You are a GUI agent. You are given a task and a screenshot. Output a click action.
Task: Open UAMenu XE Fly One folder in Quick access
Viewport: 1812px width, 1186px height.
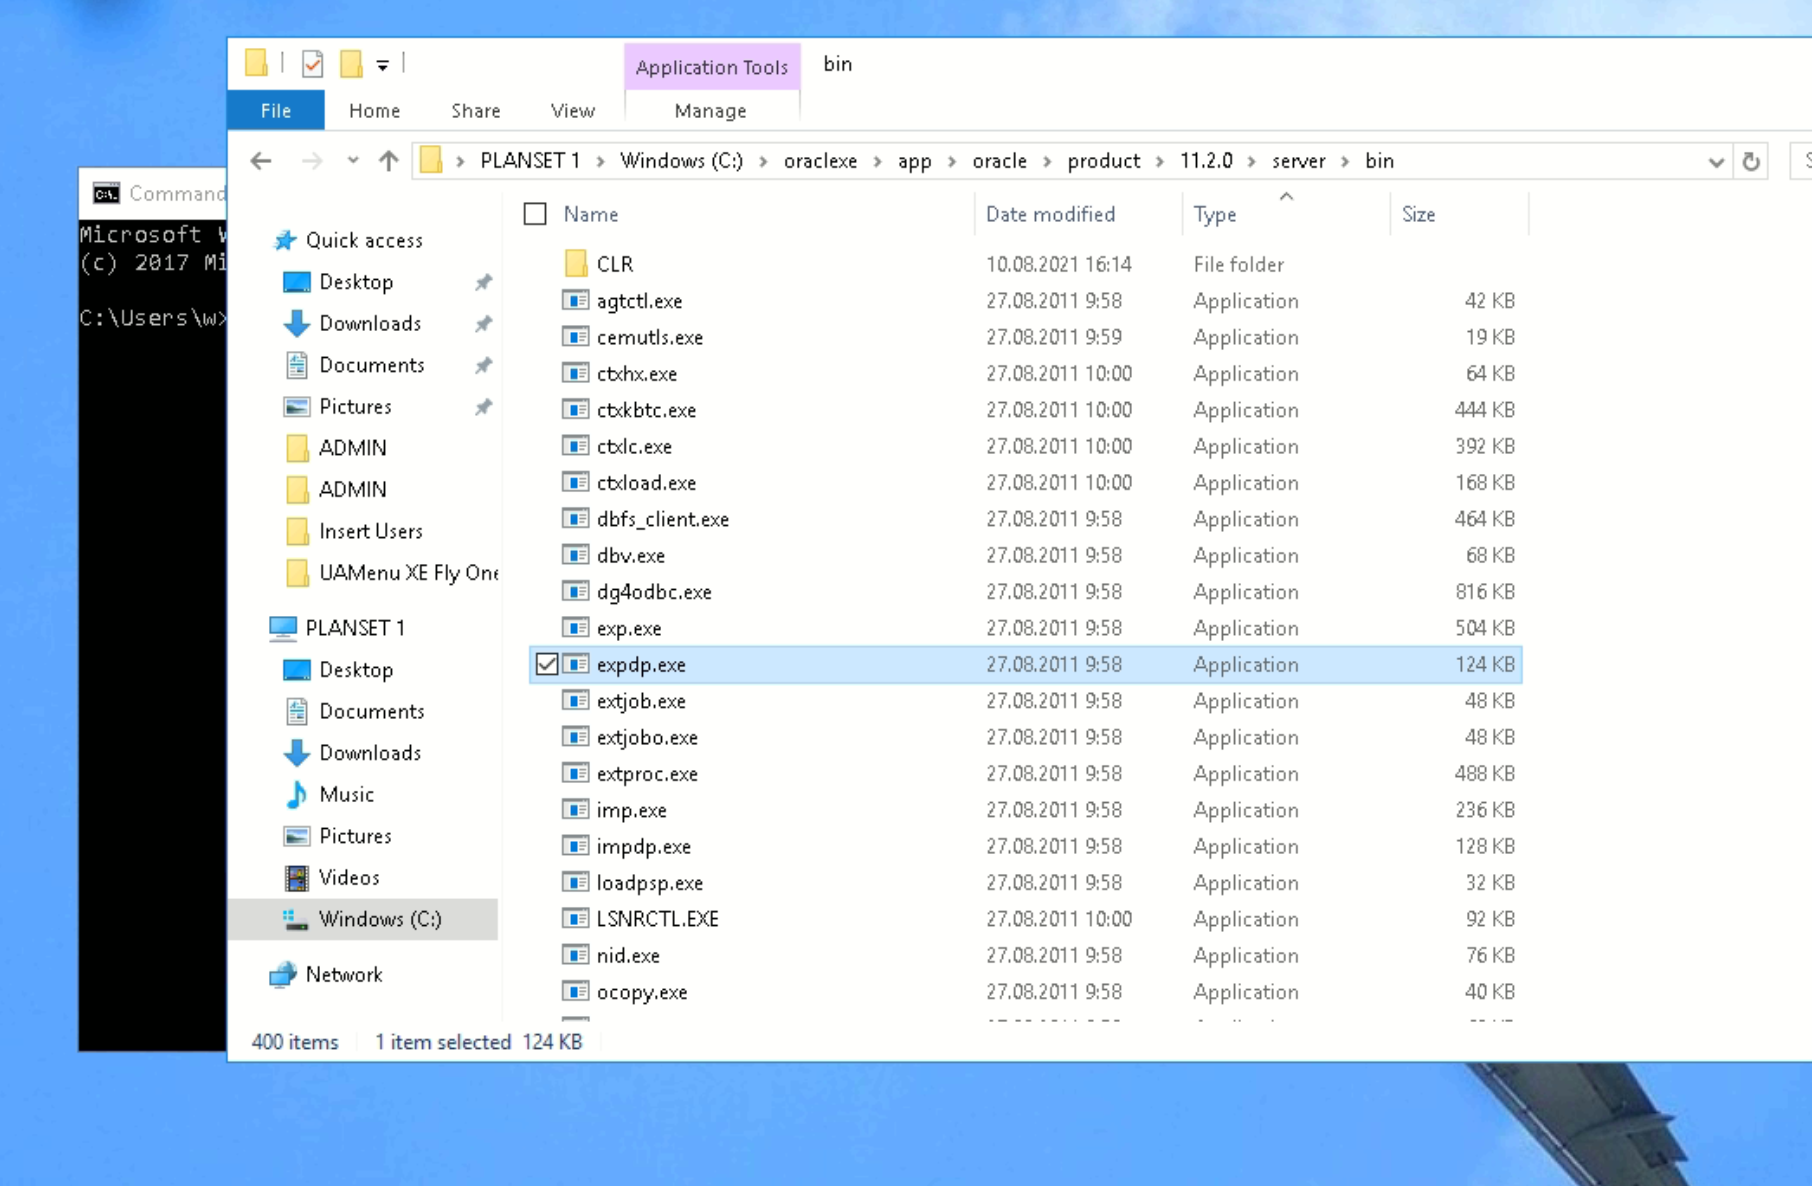391,572
